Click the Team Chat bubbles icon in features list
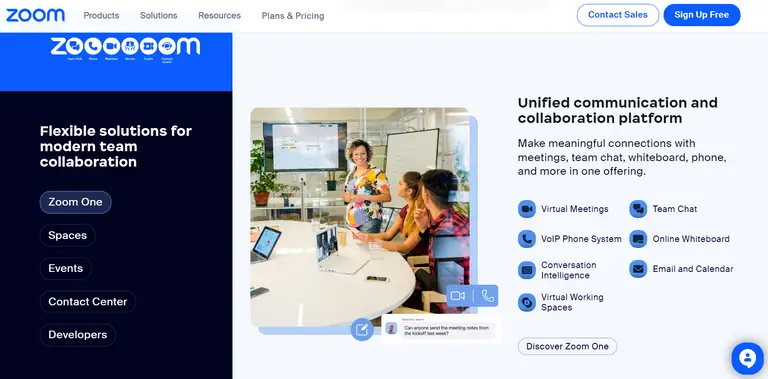This screenshot has height=379, width=768. [x=638, y=209]
